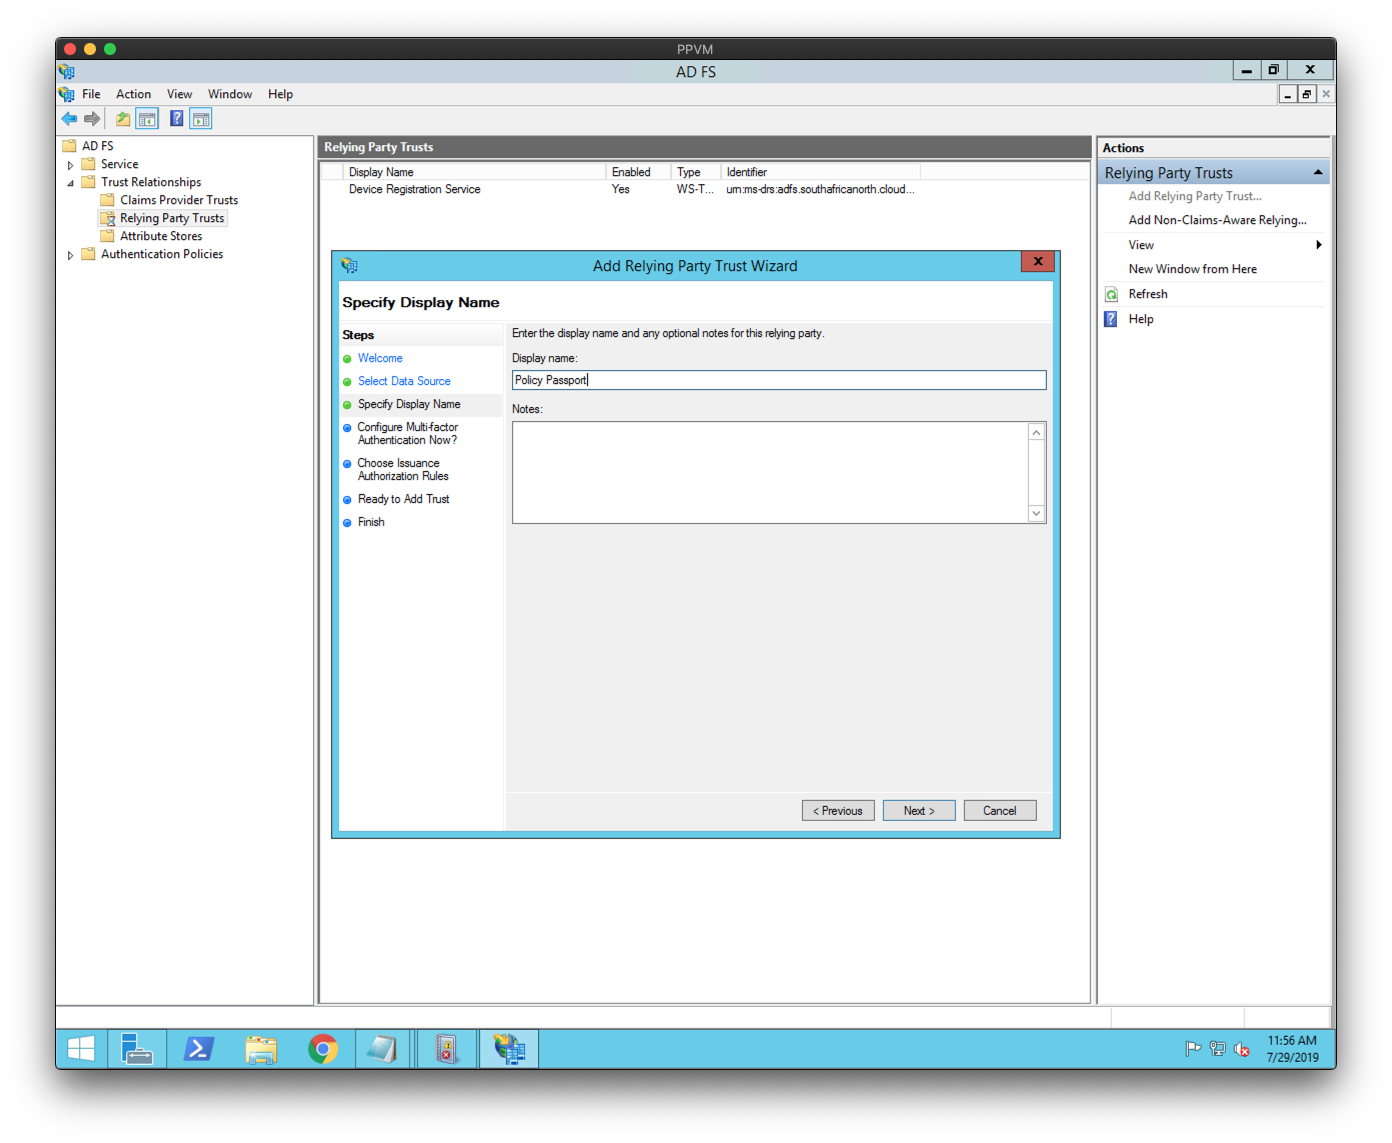Click the < Previous button
Image resolution: width=1392 pixels, height=1143 pixels.
click(x=838, y=811)
